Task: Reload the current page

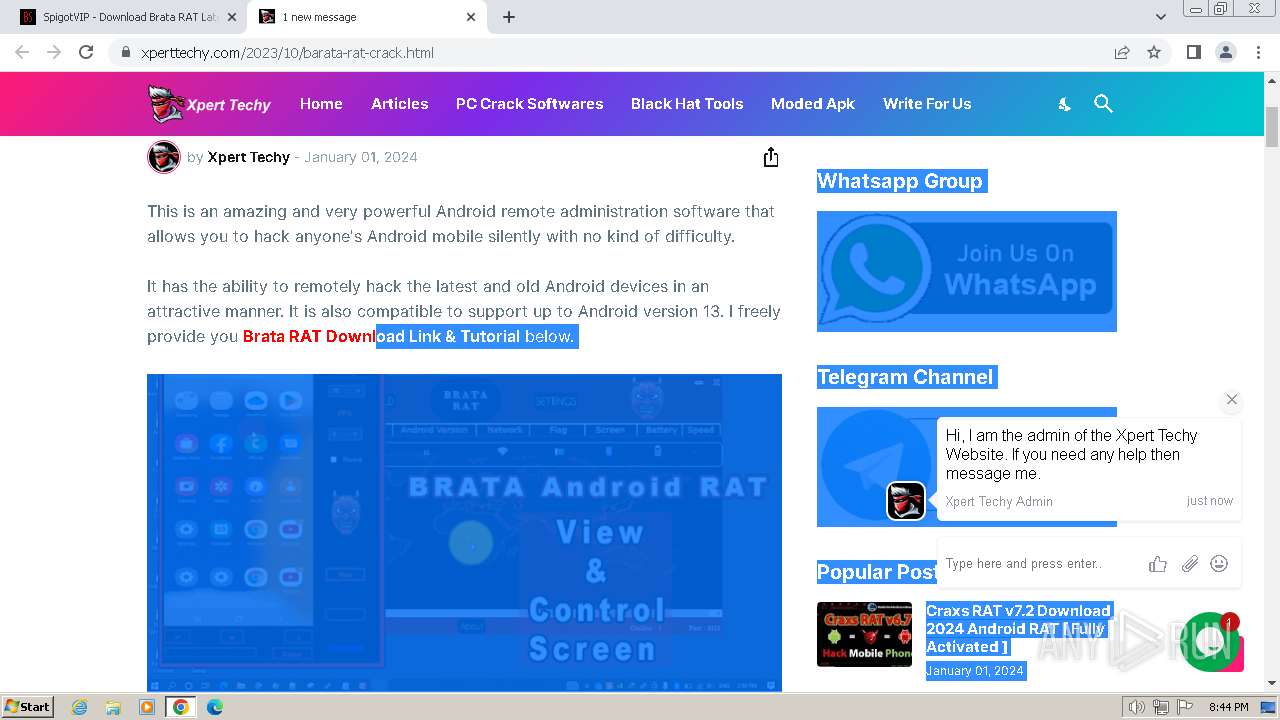Action: tap(86, 52)
